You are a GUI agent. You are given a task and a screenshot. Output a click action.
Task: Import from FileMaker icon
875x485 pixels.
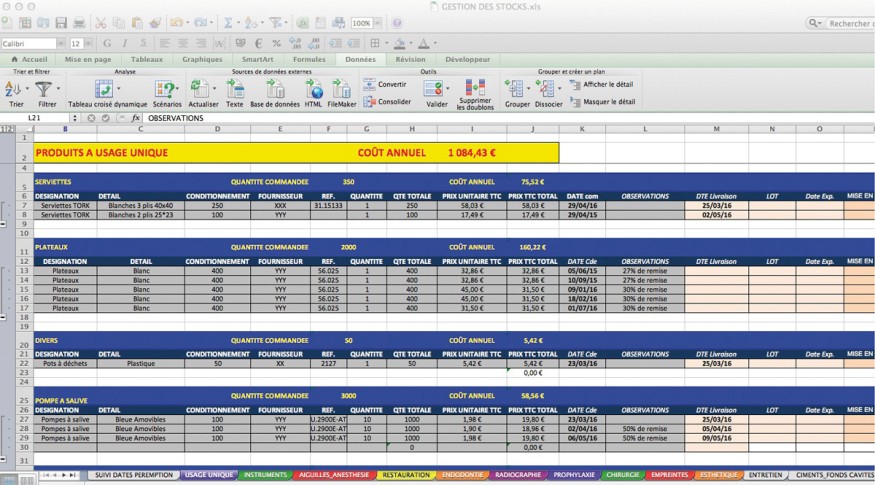(341, 89)
